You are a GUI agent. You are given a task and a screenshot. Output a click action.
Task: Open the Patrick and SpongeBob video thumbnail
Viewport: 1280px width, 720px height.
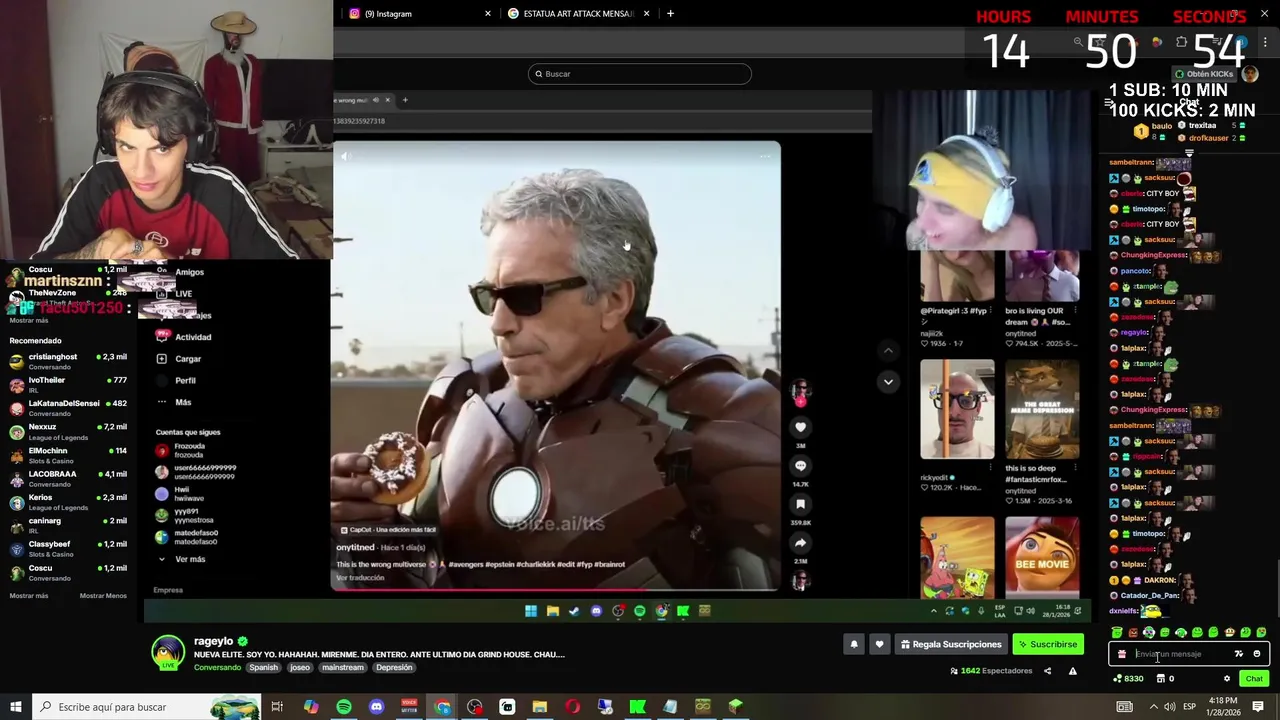click(x=957, y=557)
